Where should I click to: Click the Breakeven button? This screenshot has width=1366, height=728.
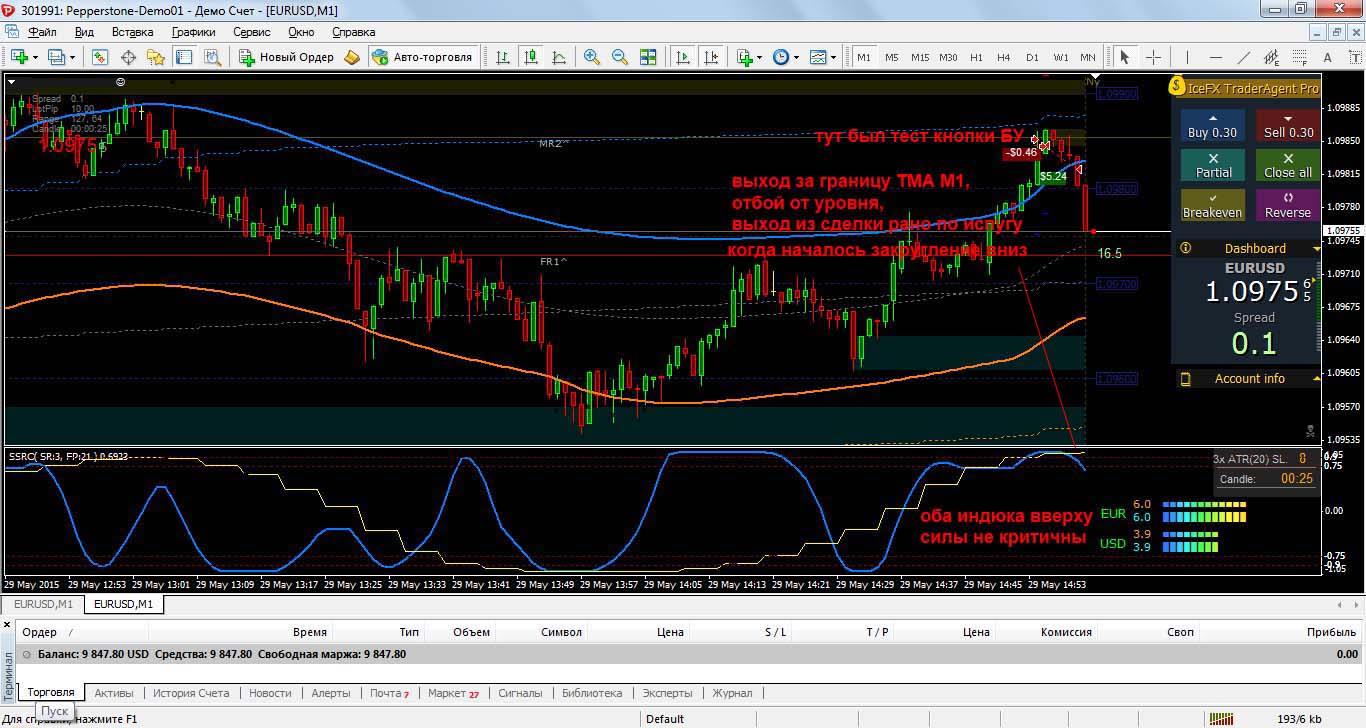pos(1212,205)
